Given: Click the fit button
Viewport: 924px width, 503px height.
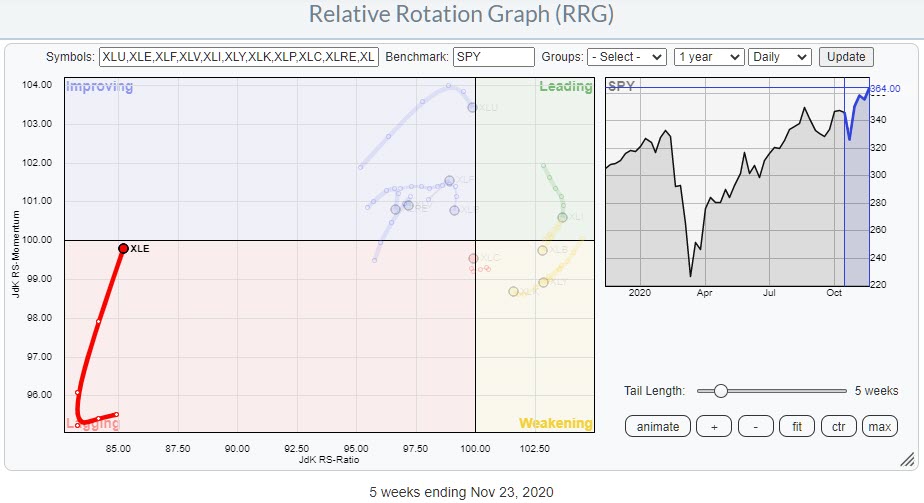Looking at the screenshot, I should pos(797,426).
